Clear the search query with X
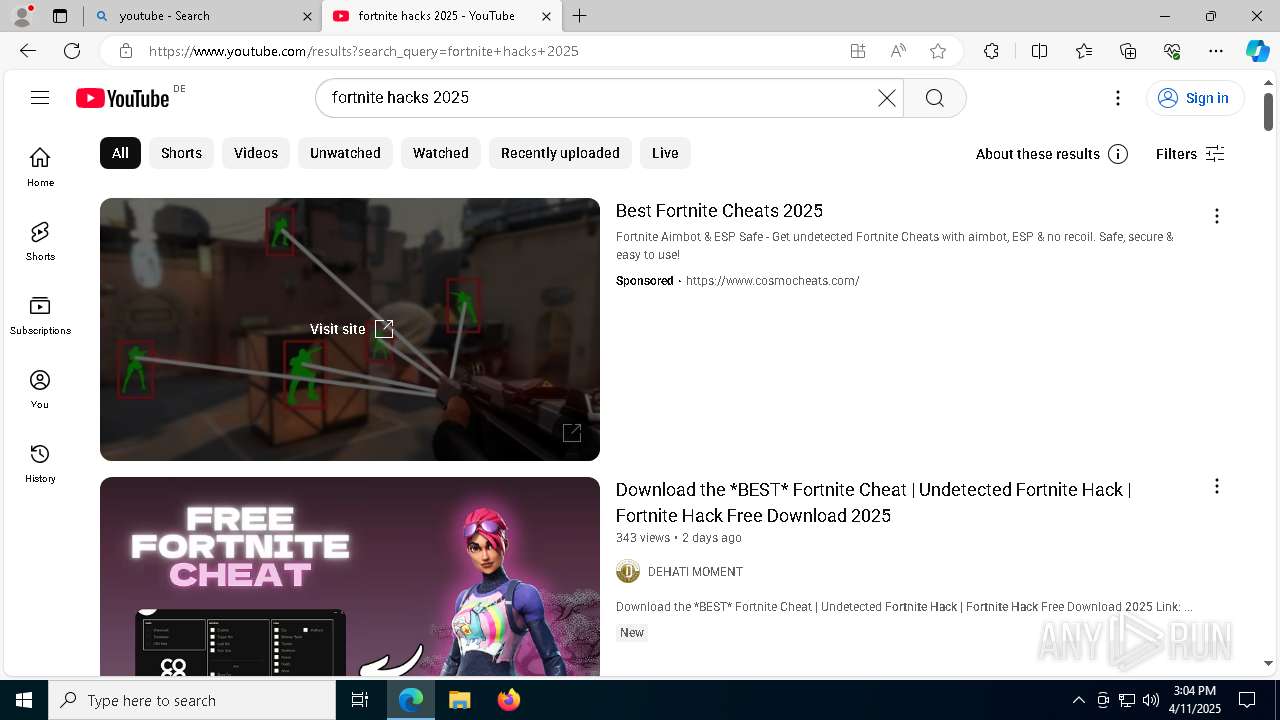Image resolution: width=1280 pixels, height=720 pixels. pos(887,97)
